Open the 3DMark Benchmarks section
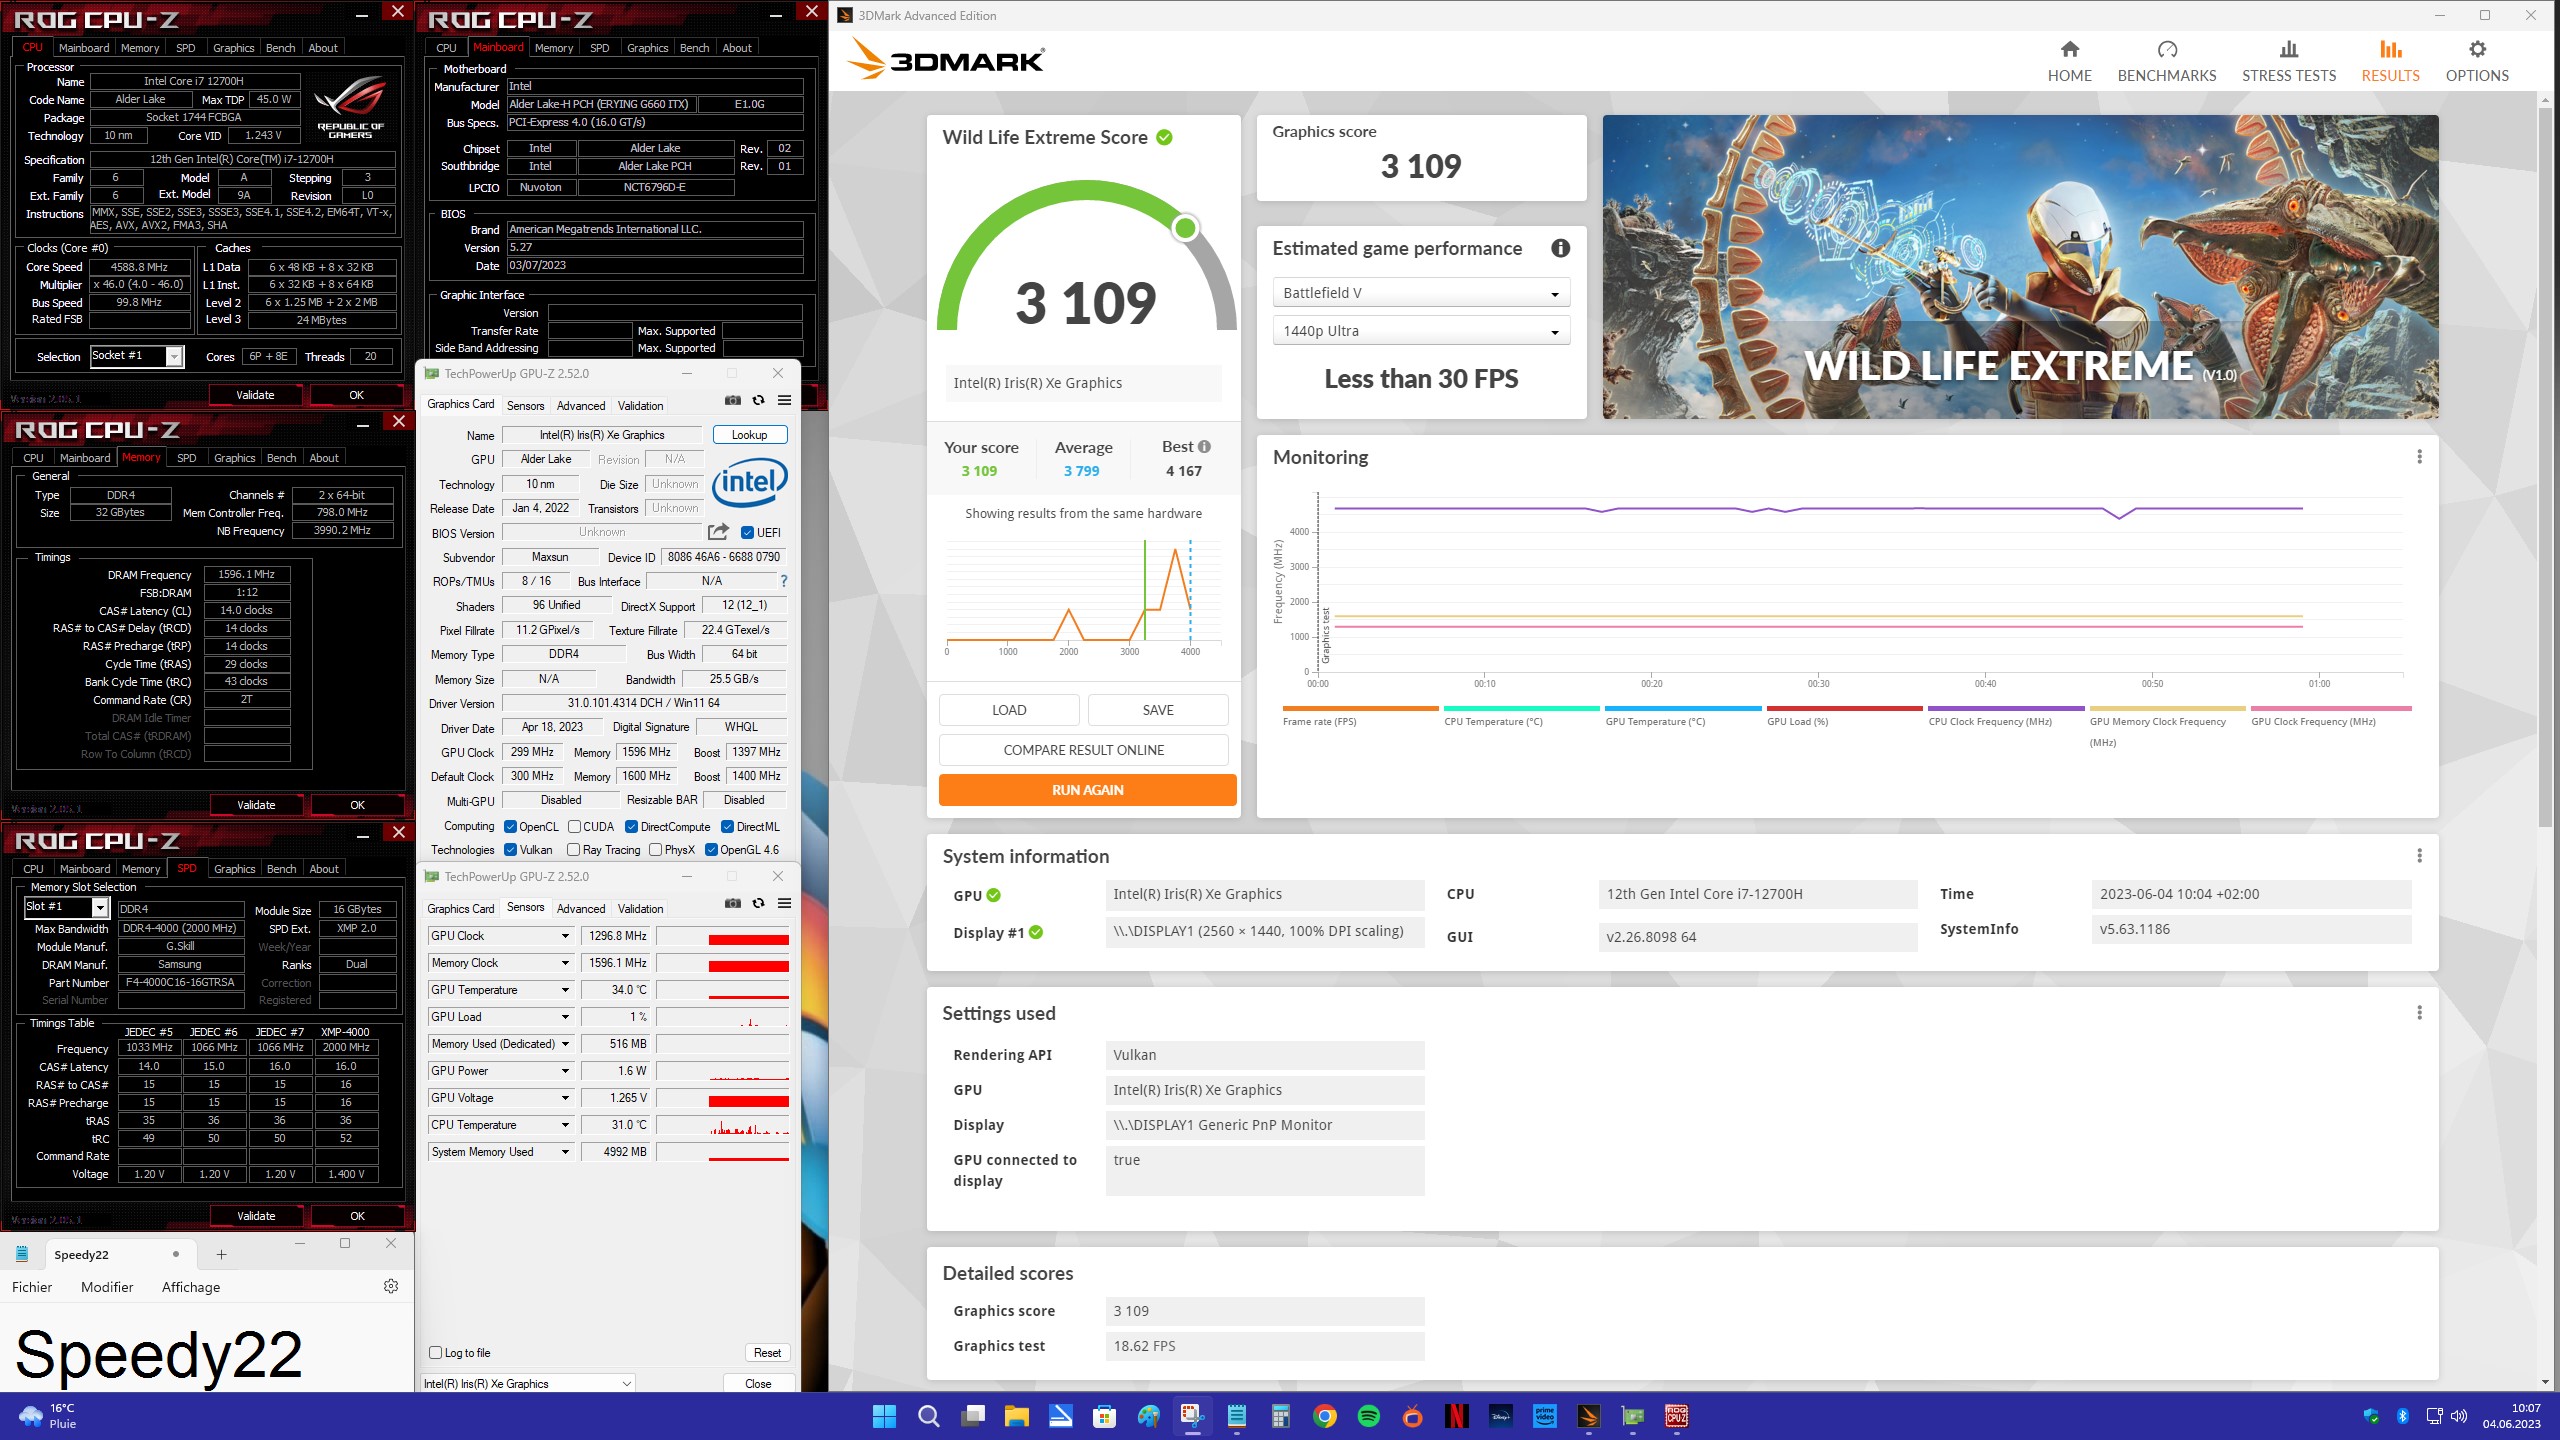 (2166, 61)
